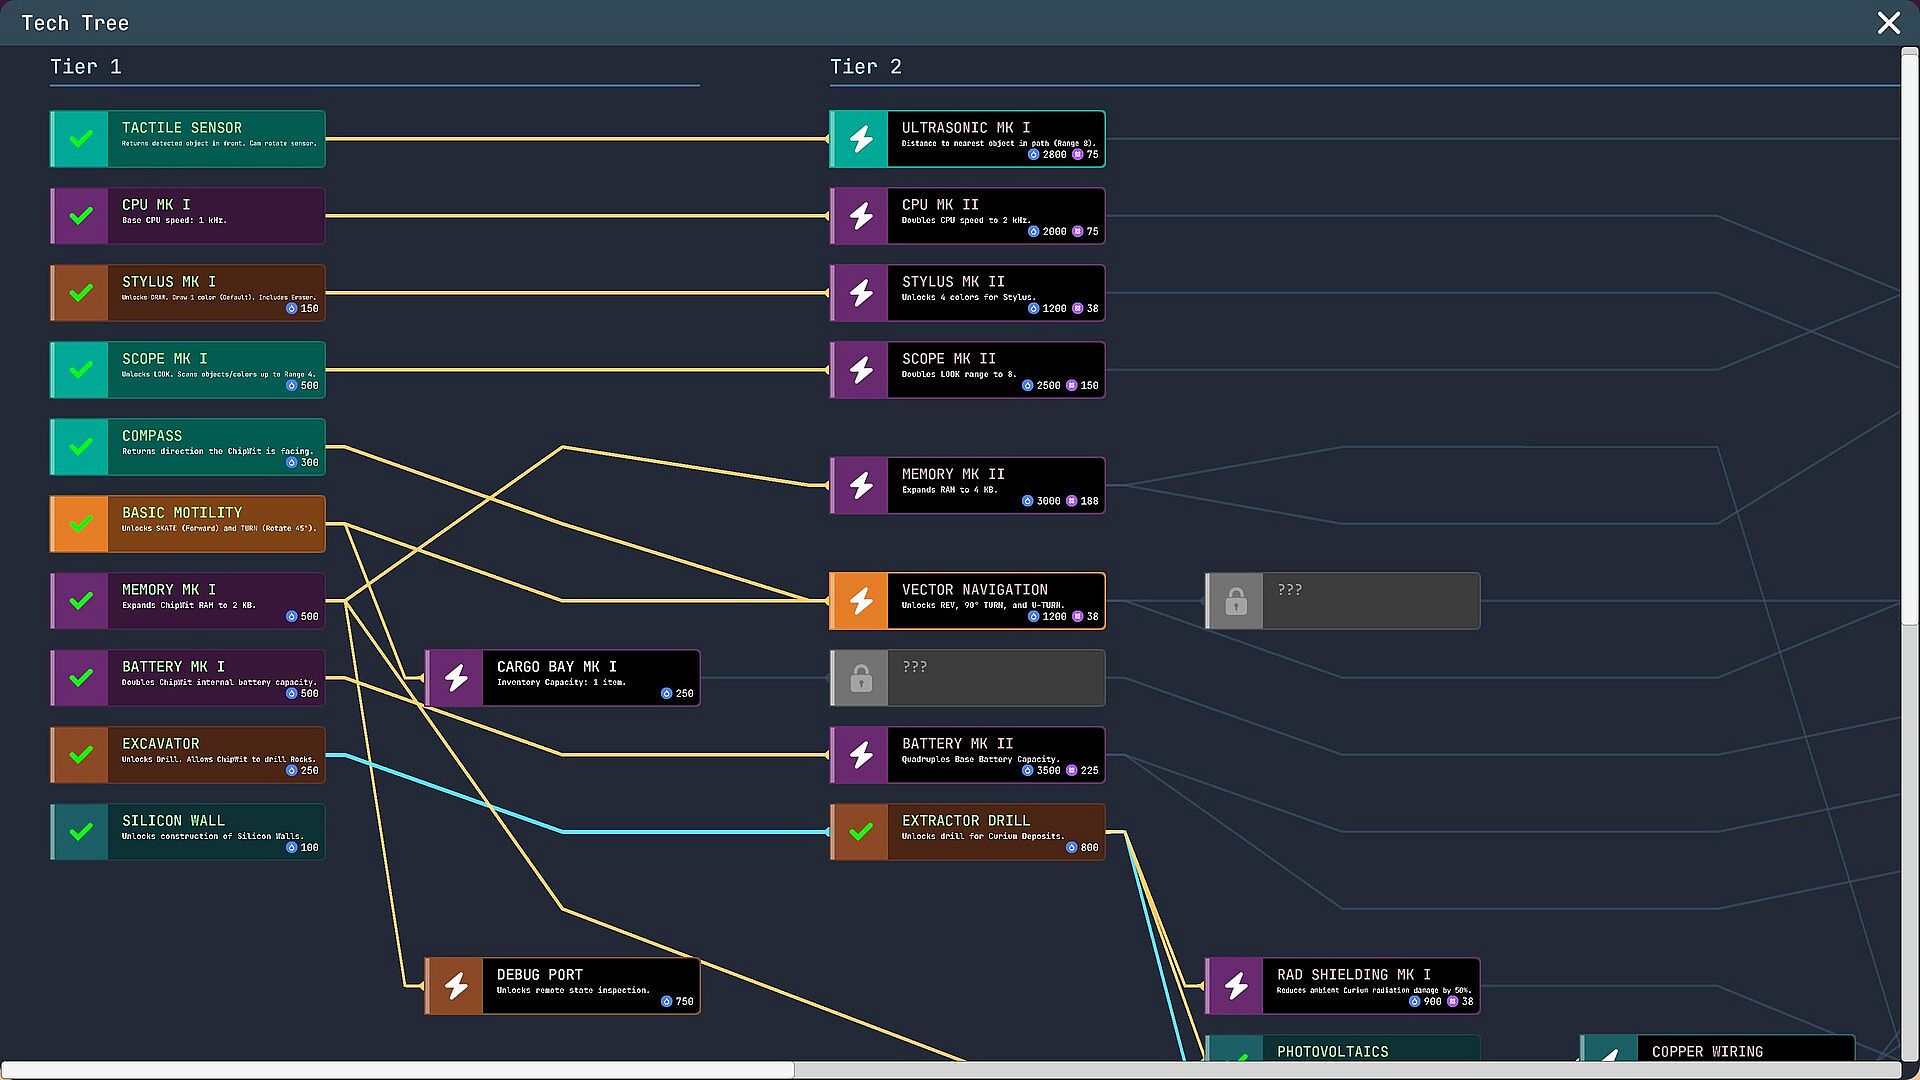Click the padlock icon beside Vector Navigation

pyautogui.click(x=1236, y=601)
